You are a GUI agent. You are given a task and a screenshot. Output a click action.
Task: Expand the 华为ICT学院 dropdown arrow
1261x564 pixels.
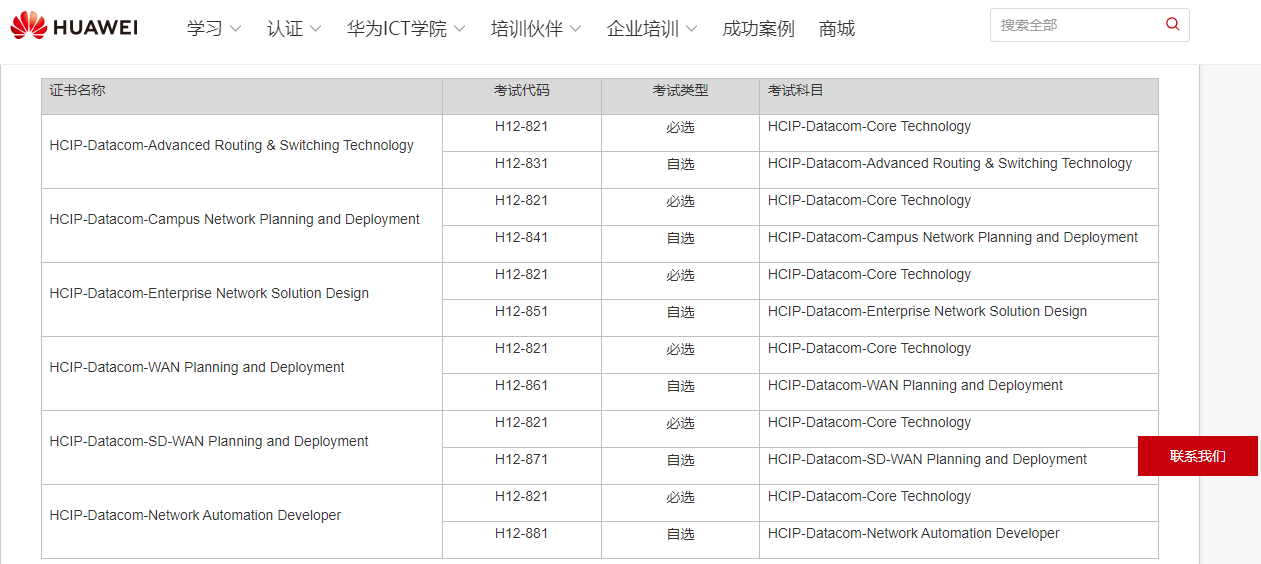(460, 29)
